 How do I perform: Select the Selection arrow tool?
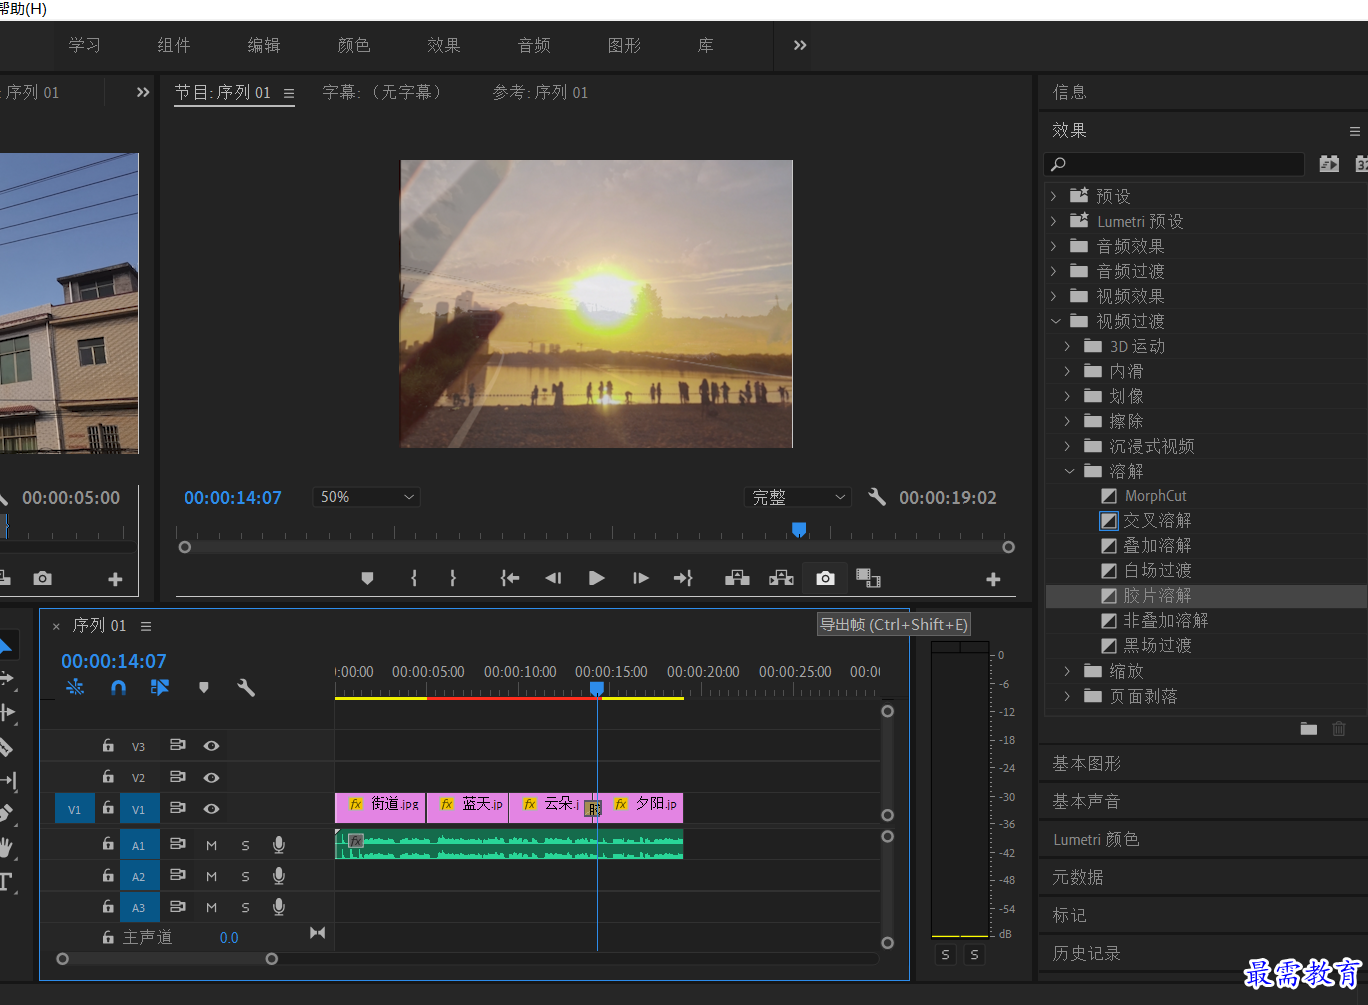pos(4,646)
